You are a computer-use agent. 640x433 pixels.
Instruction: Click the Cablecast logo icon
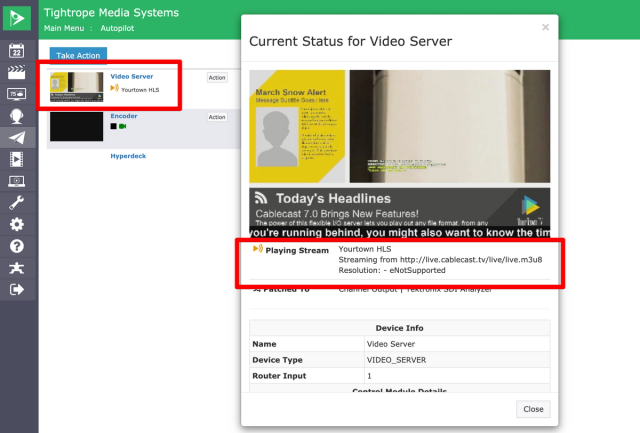point(17,18)
